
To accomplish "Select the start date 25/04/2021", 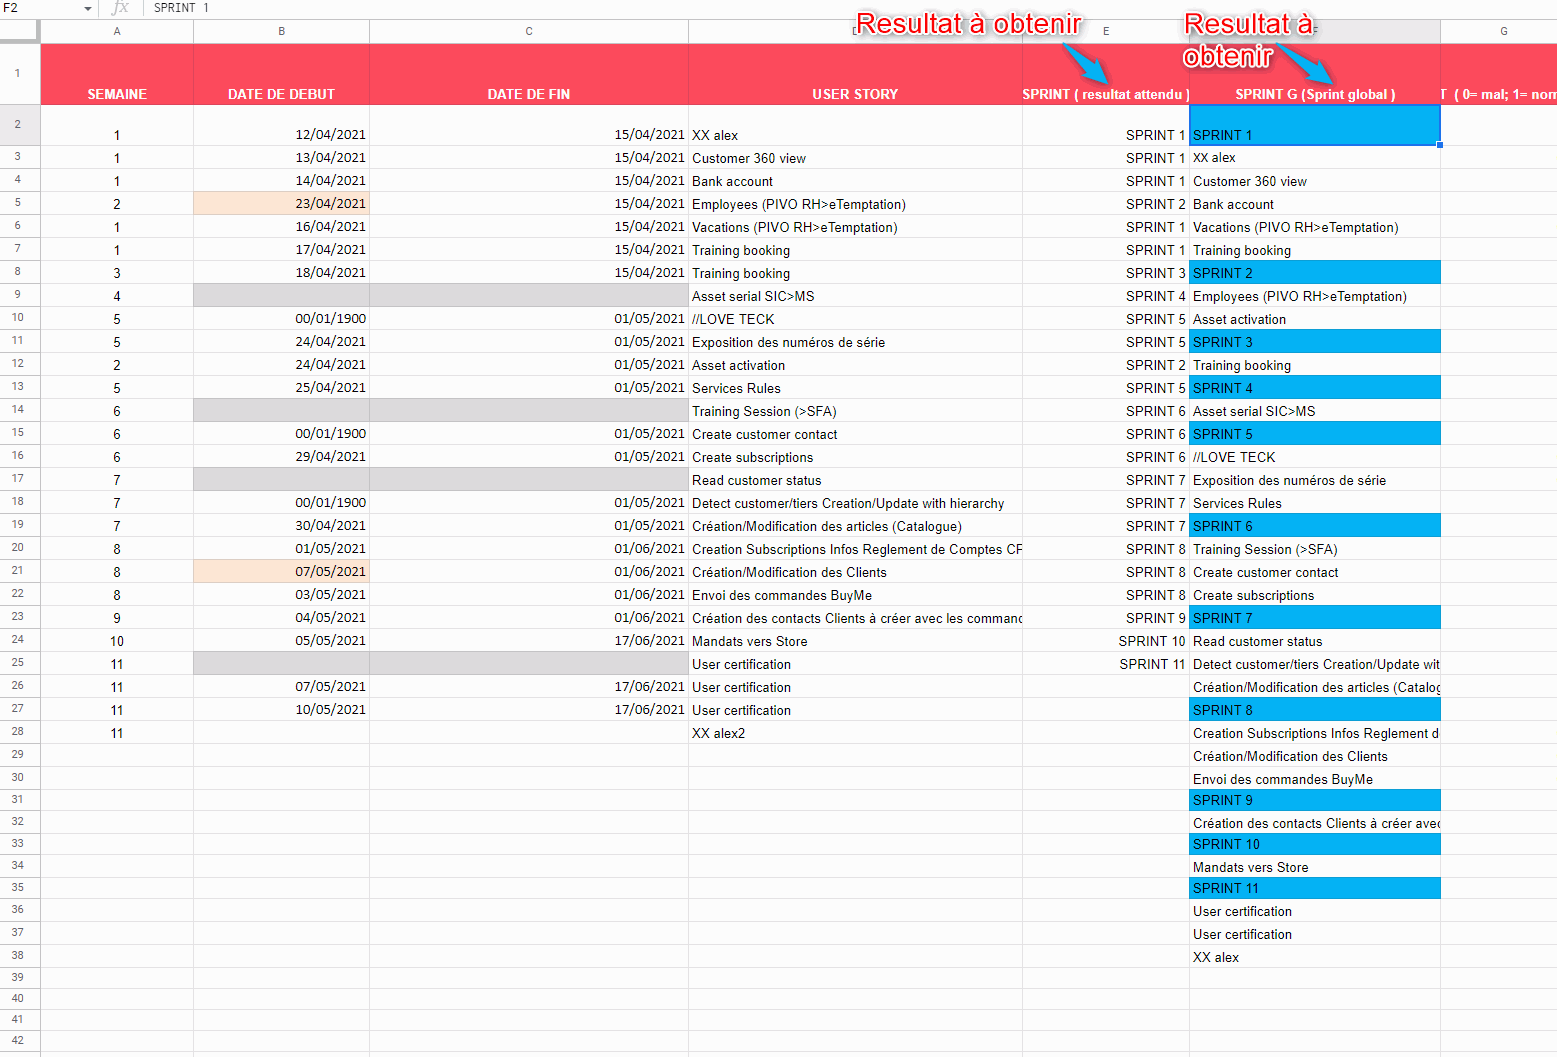I will click(281, 387).
